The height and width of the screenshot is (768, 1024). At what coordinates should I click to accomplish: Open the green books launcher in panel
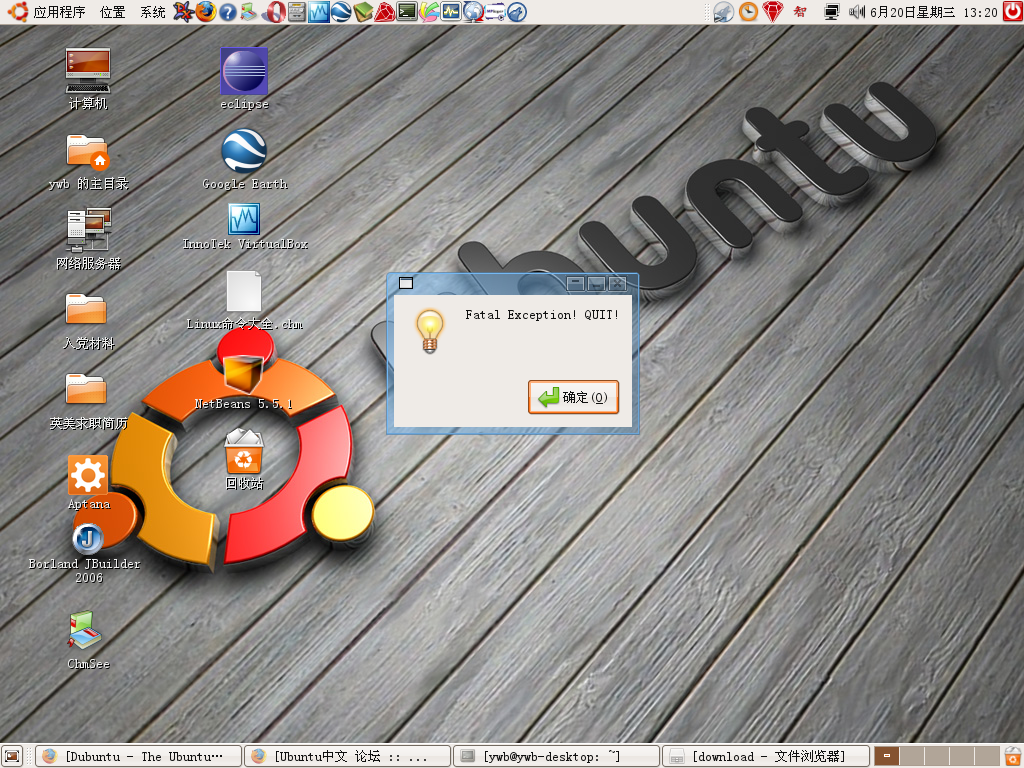coord(363,12)
